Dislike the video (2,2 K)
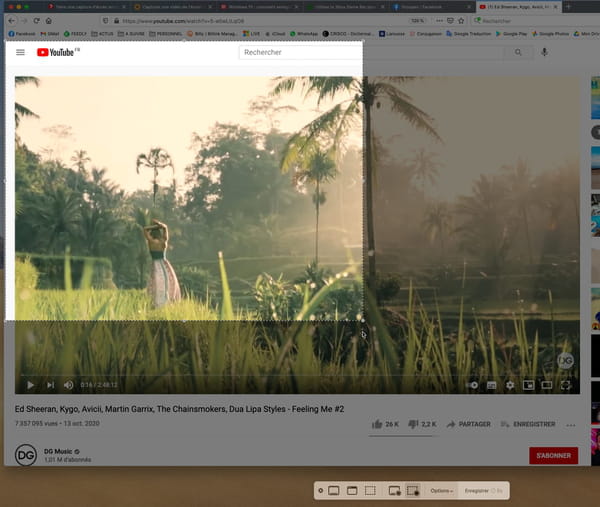Screen dimensions: 600x507 pos(422,424)
